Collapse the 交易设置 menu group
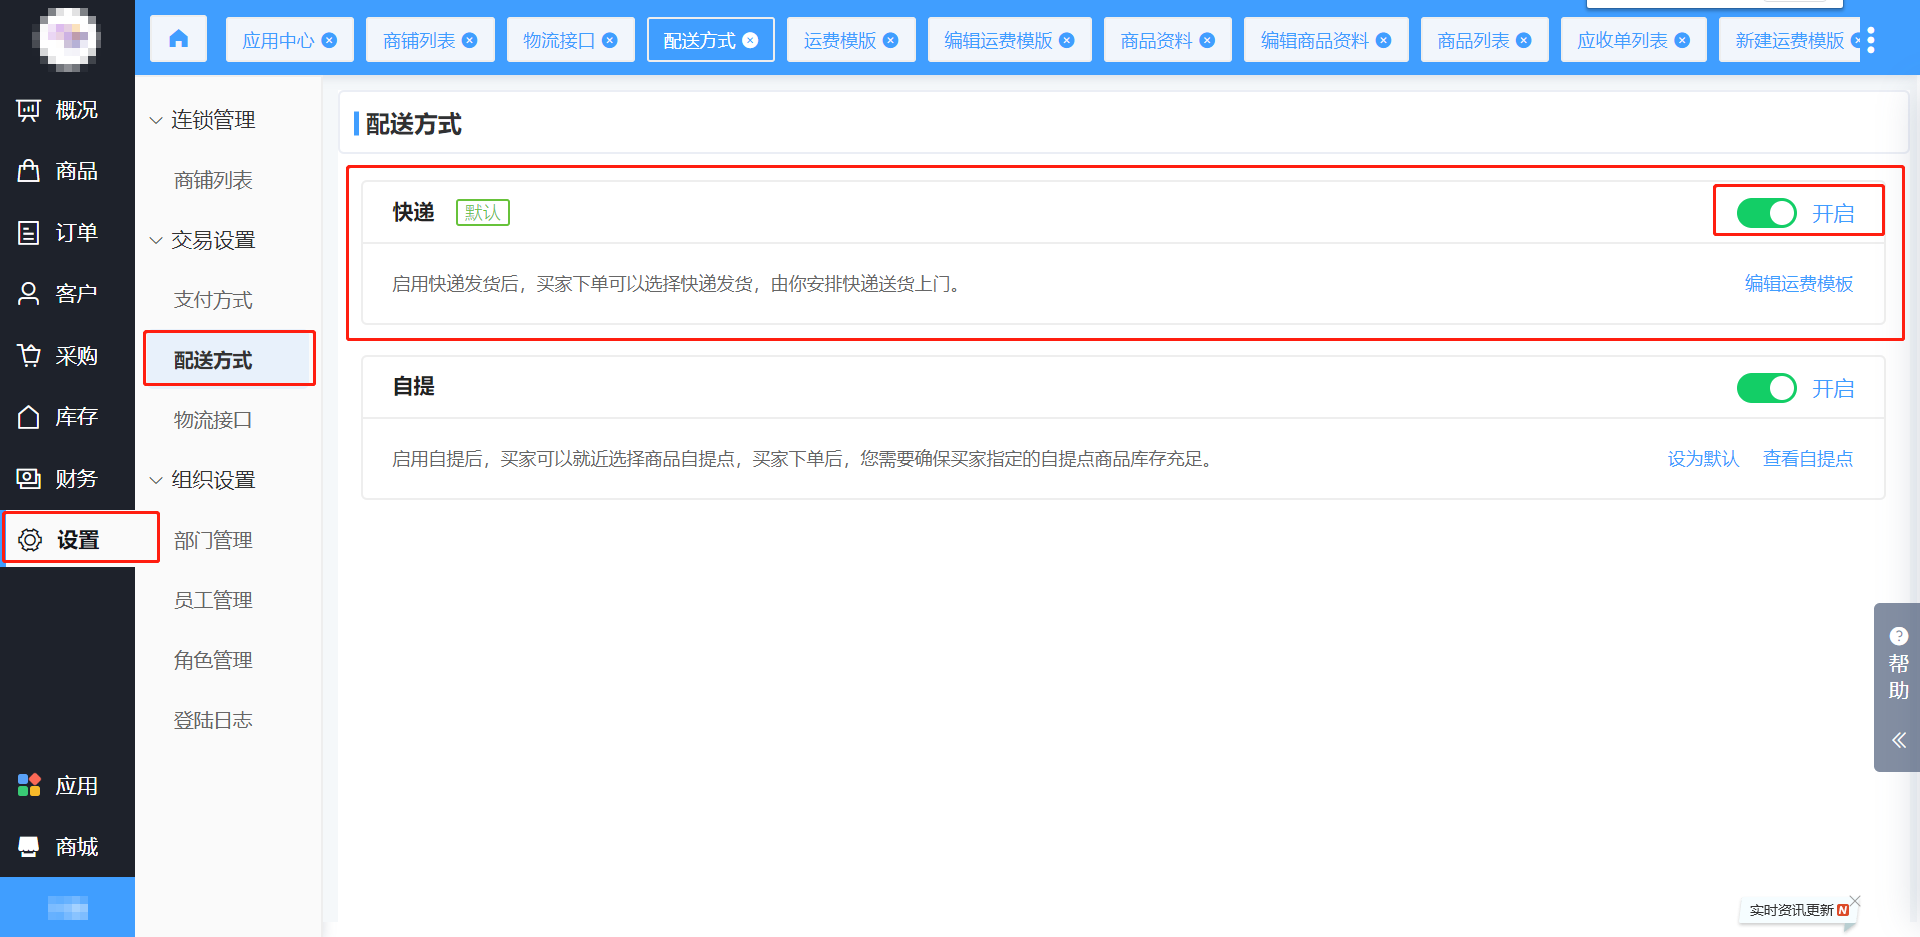The height and width of the screenshot is (937, 1920). pos(156,240)
